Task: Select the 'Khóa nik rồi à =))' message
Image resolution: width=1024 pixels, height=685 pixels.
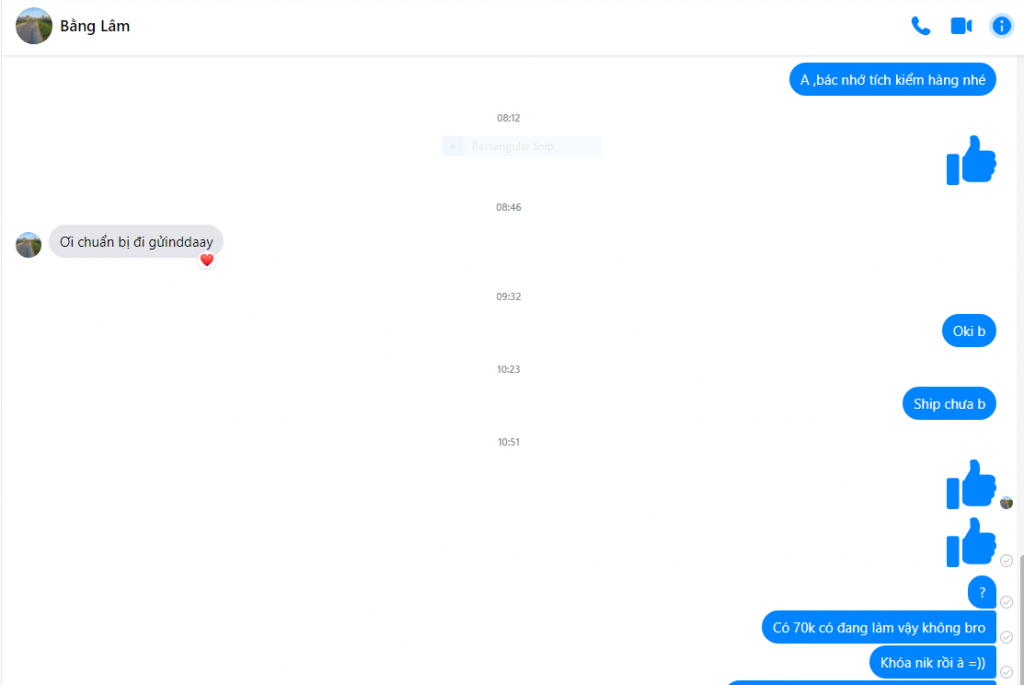Action: 933,662
